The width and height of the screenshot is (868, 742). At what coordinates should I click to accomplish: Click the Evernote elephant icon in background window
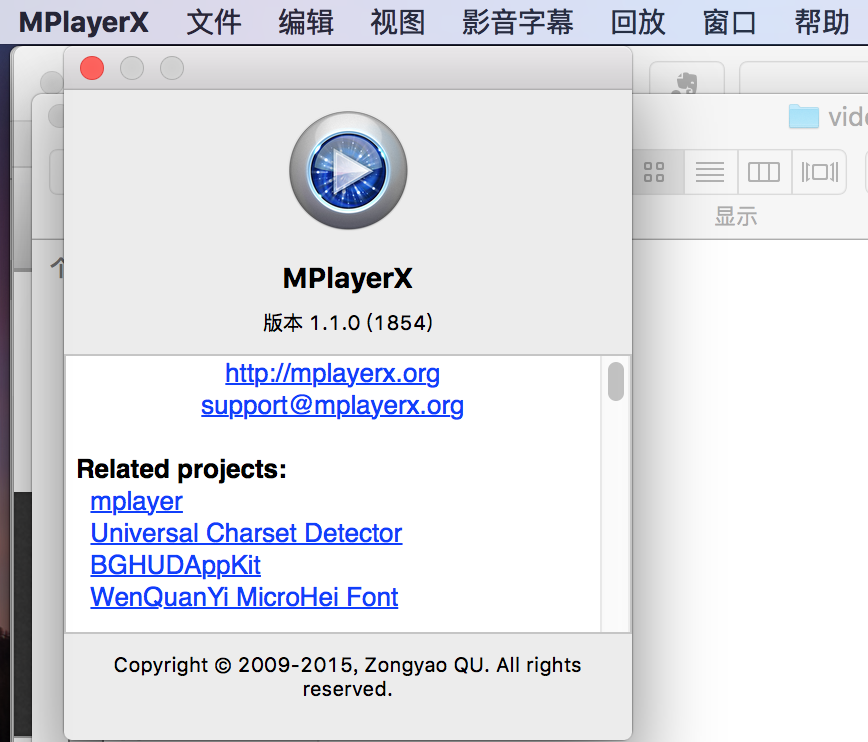click(685, 83)
